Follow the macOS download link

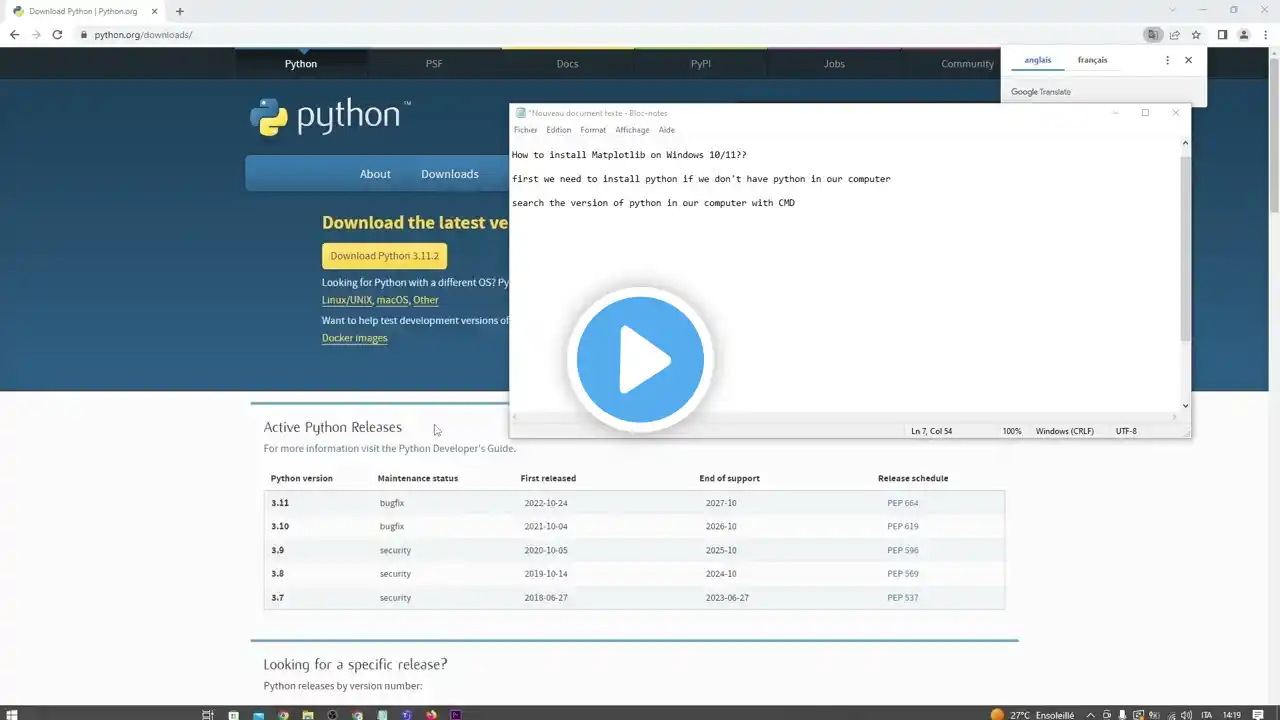pyautogui.click(x=393, y=300)
